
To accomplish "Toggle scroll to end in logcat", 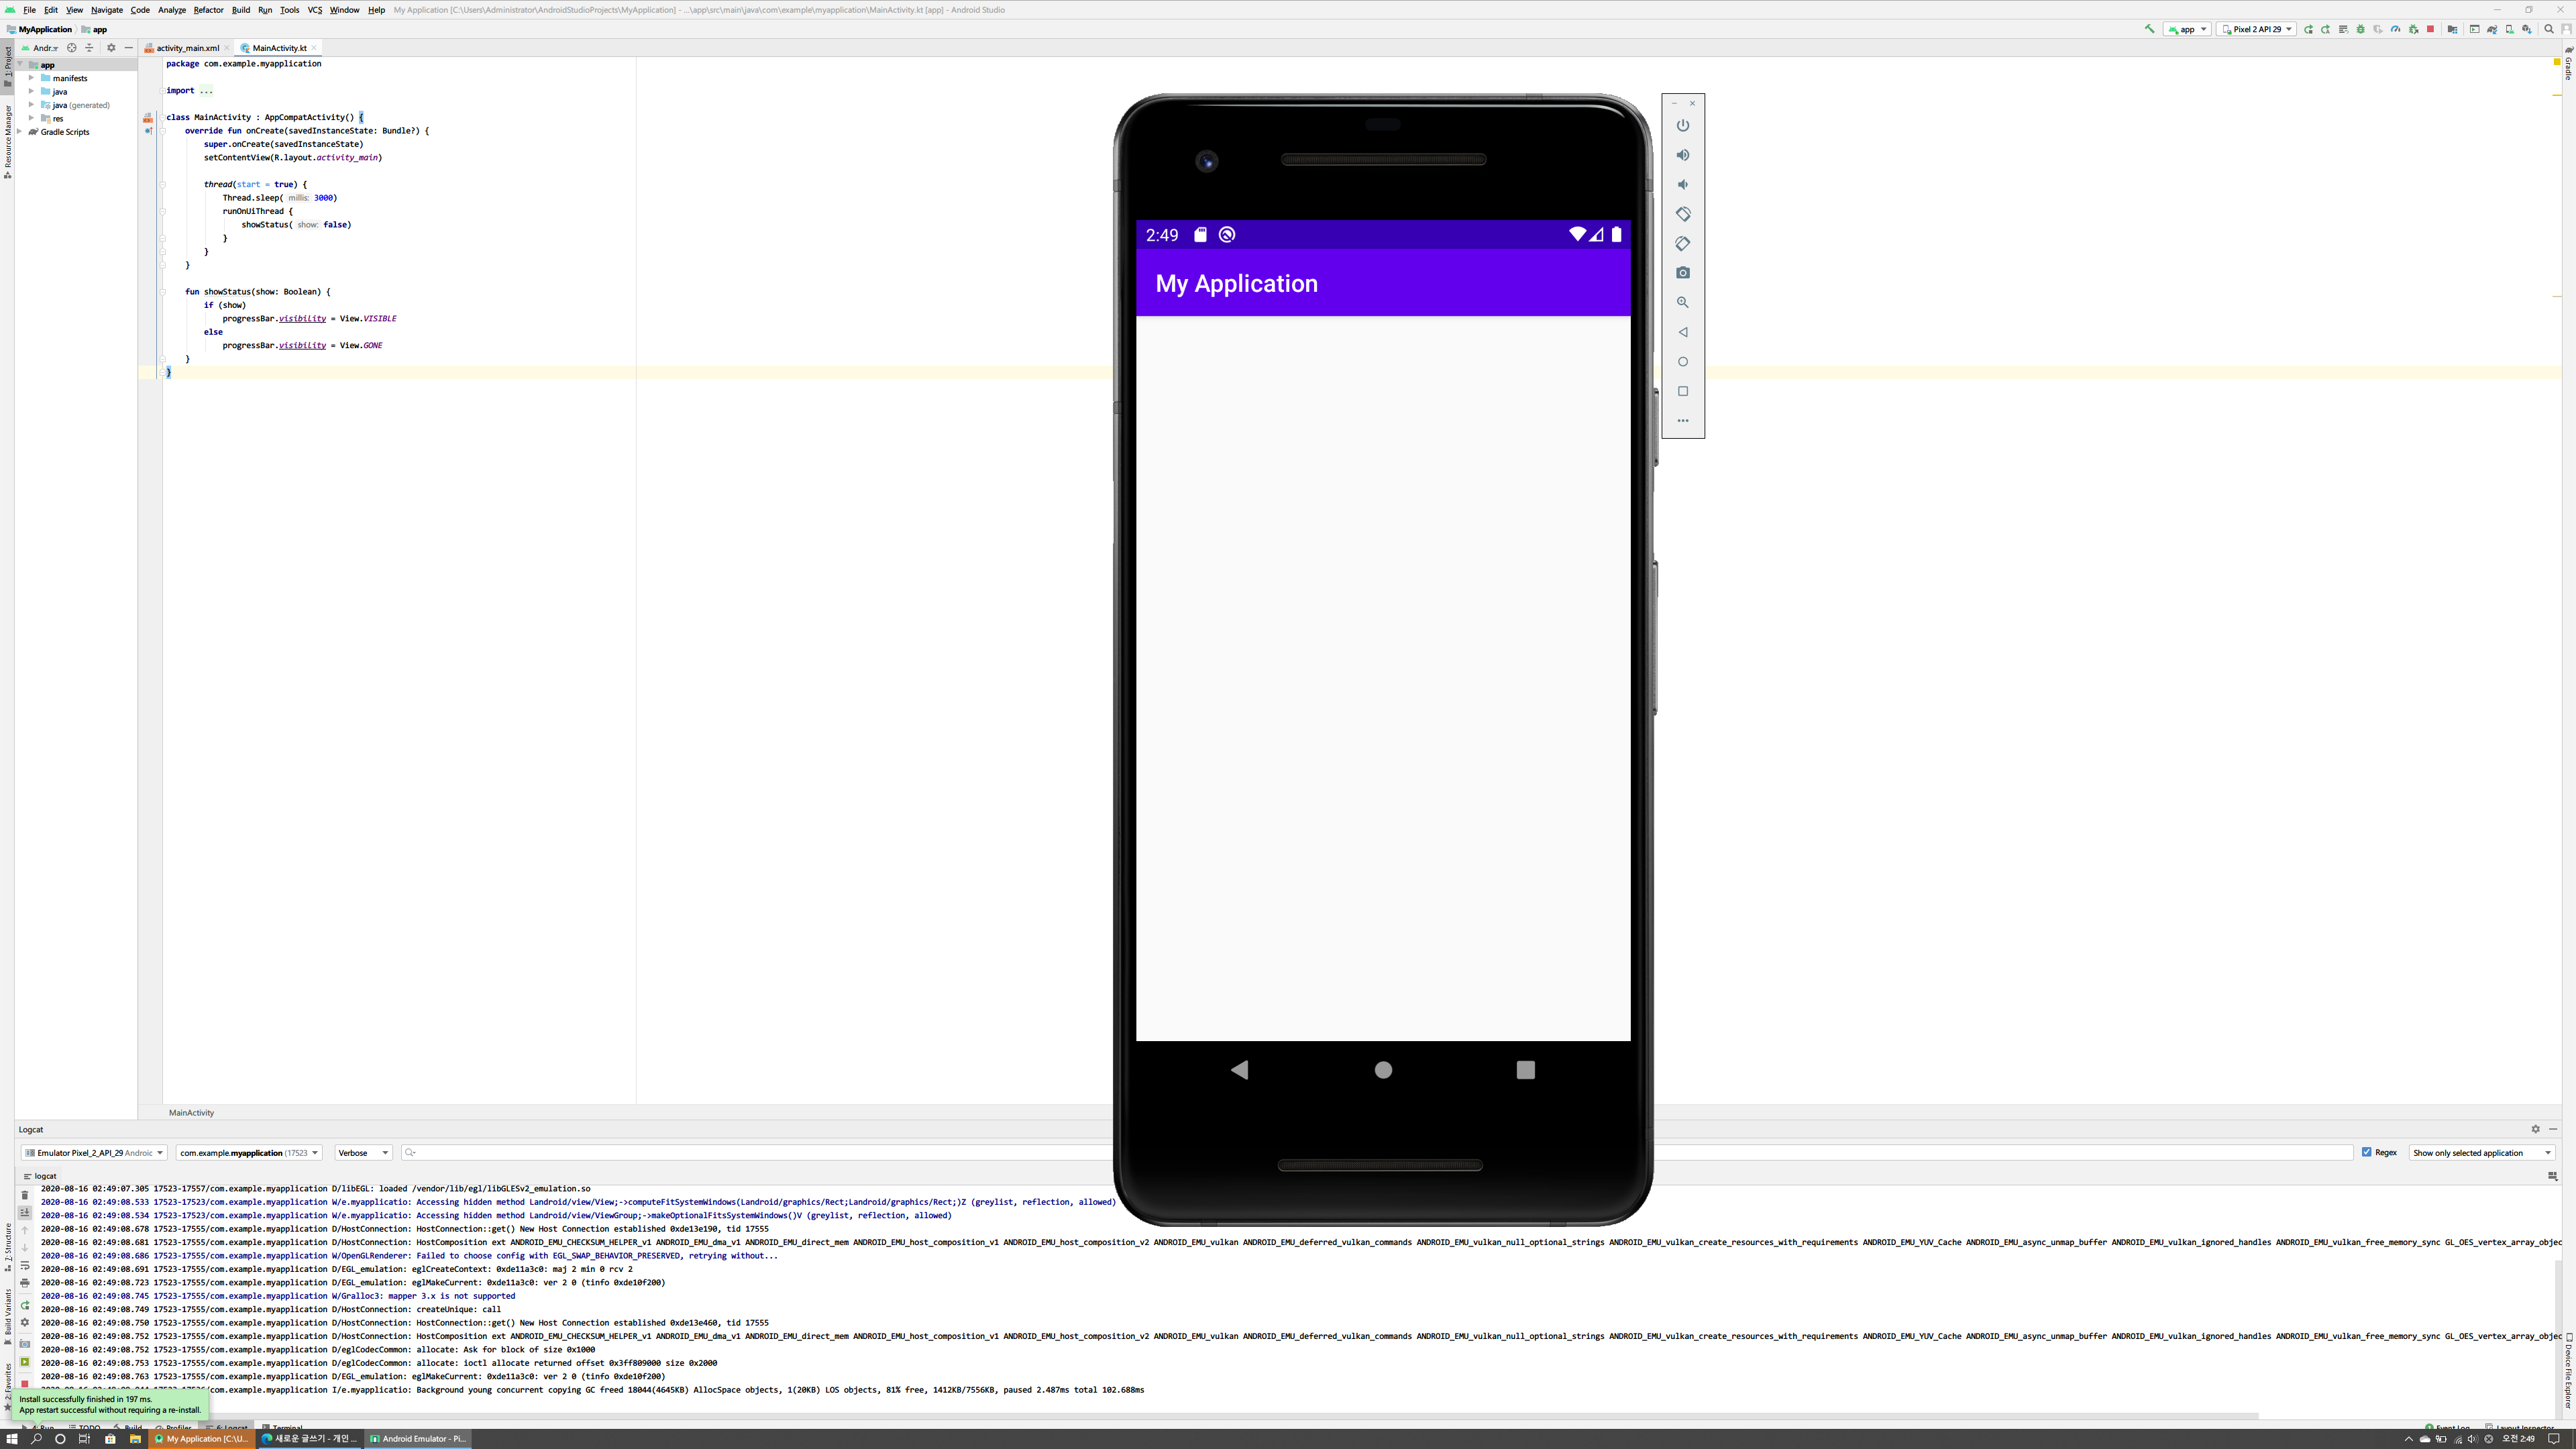I will click(25, 1212).
